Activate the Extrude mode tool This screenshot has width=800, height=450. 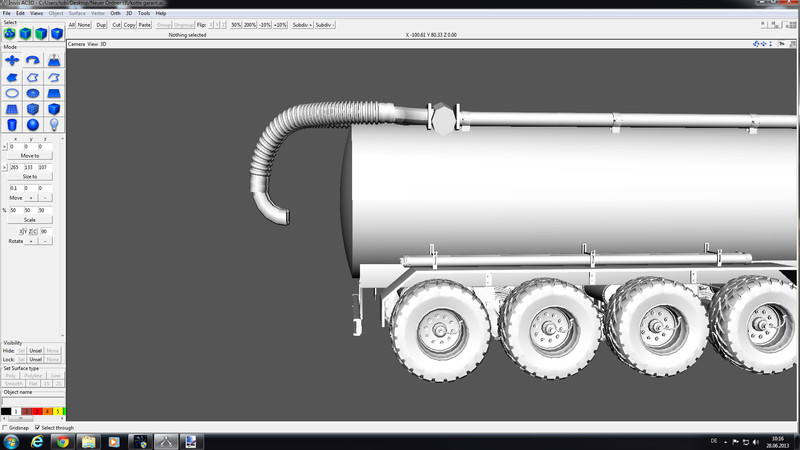pos(54,60)
